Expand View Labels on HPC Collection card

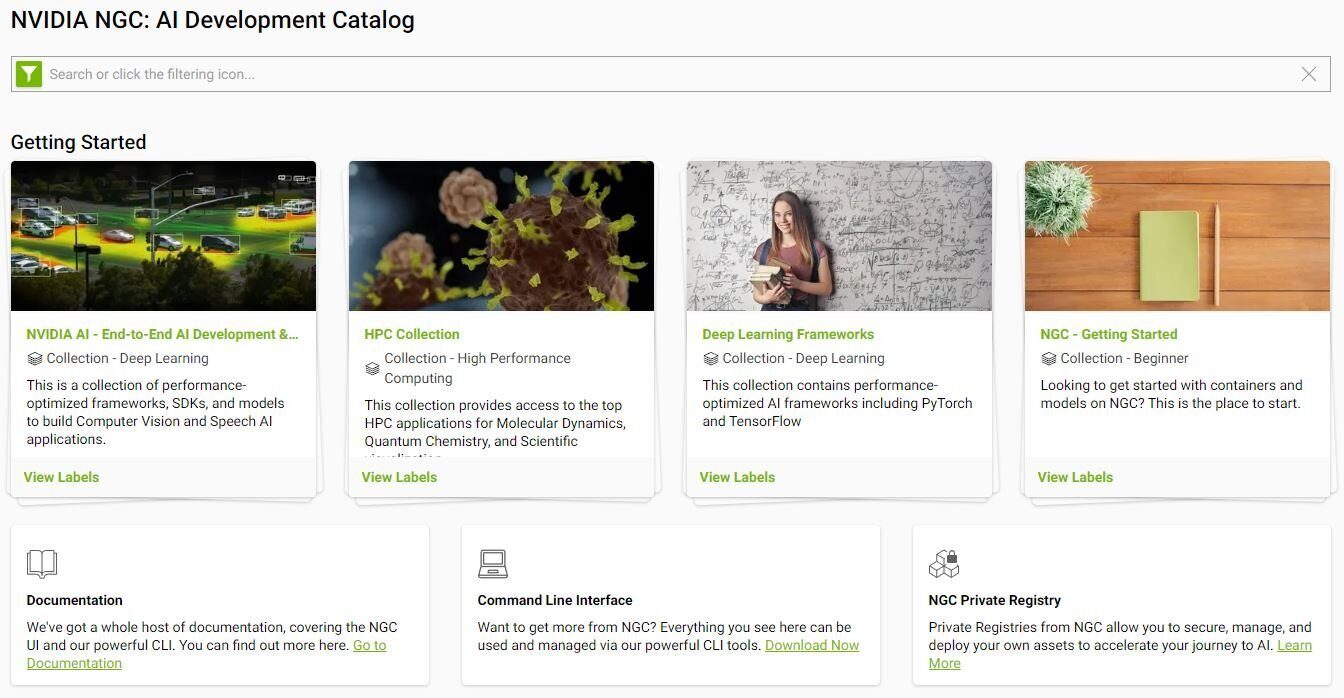tap(399, 477)
